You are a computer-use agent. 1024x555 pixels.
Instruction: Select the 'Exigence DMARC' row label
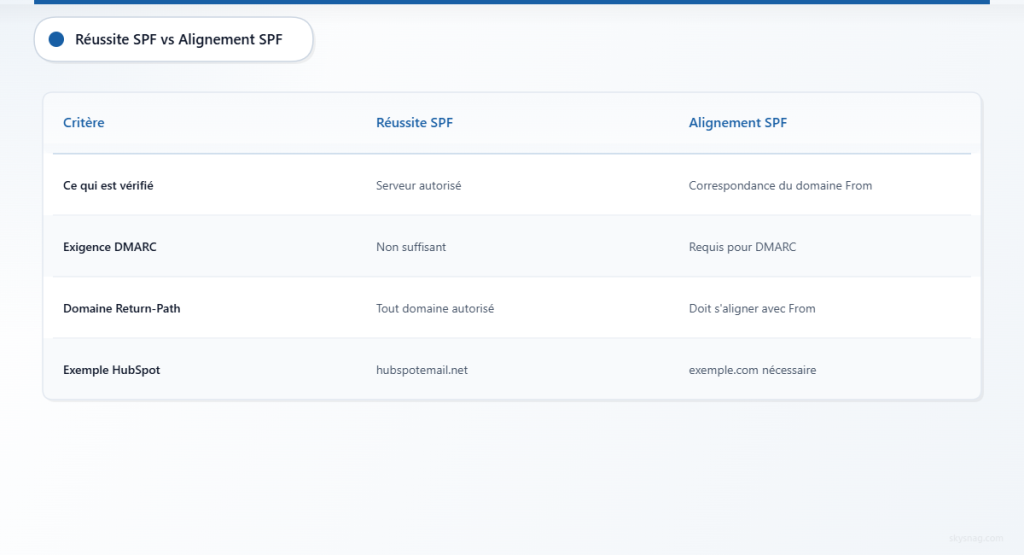[110, 247]
